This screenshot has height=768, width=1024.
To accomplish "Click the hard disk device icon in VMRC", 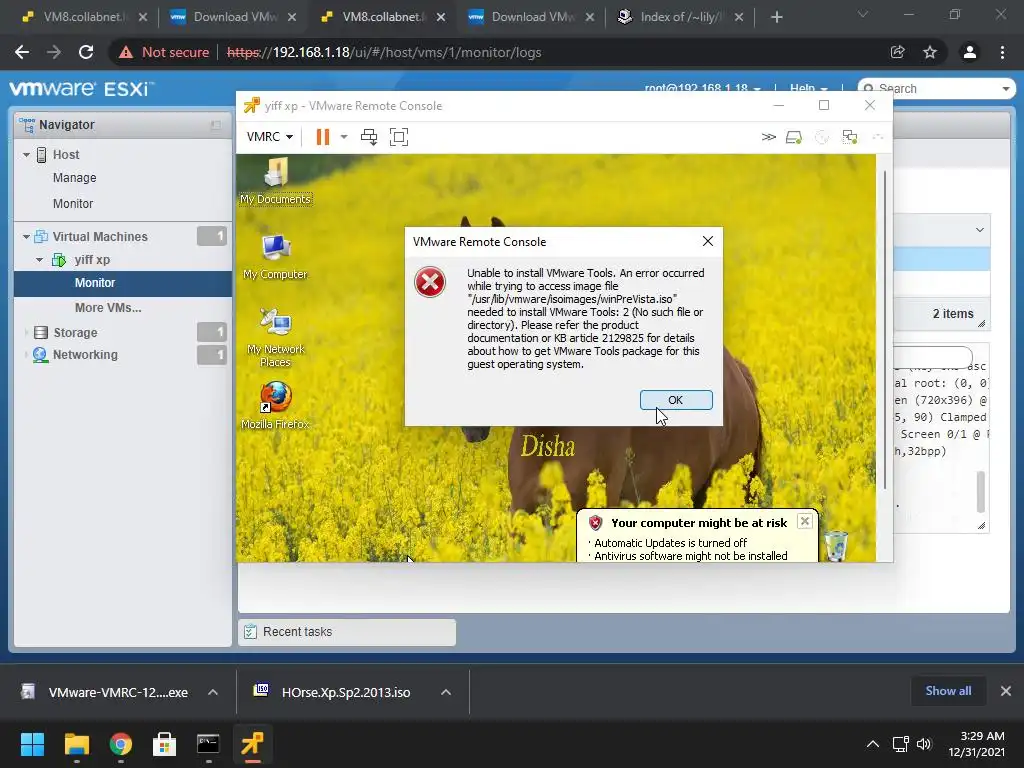I will (793, 136).
